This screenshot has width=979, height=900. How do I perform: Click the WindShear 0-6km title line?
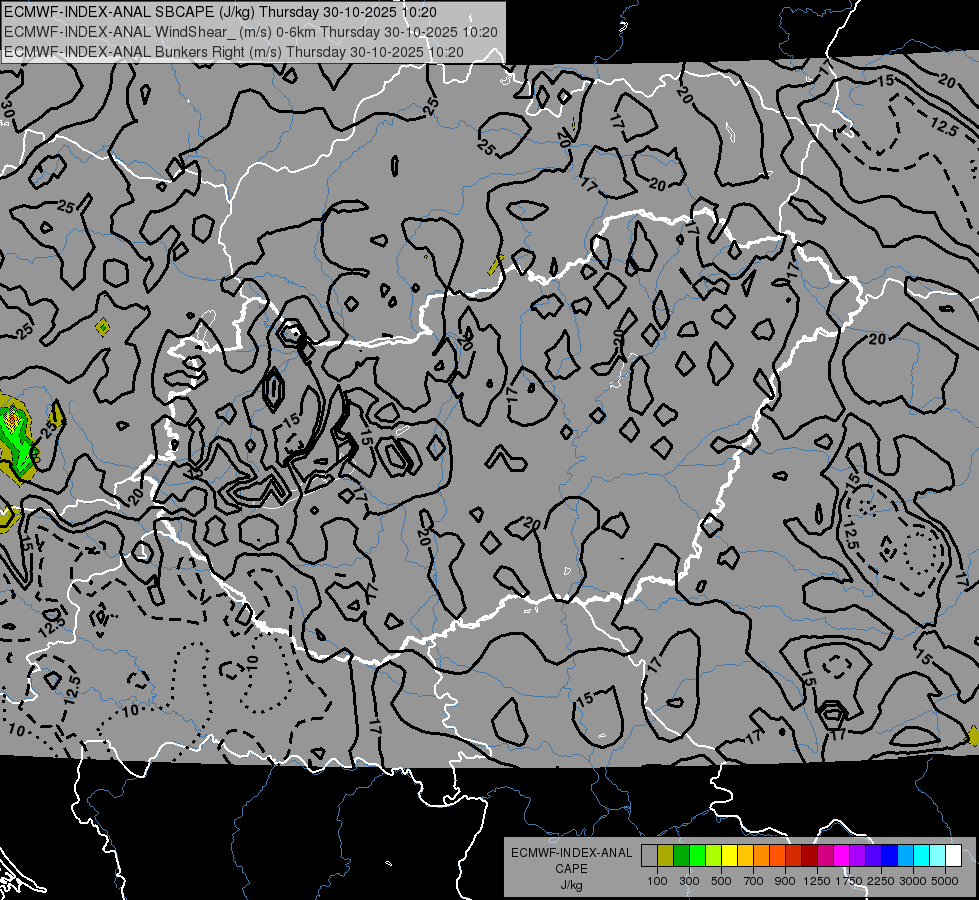click(x=250, y=32)
